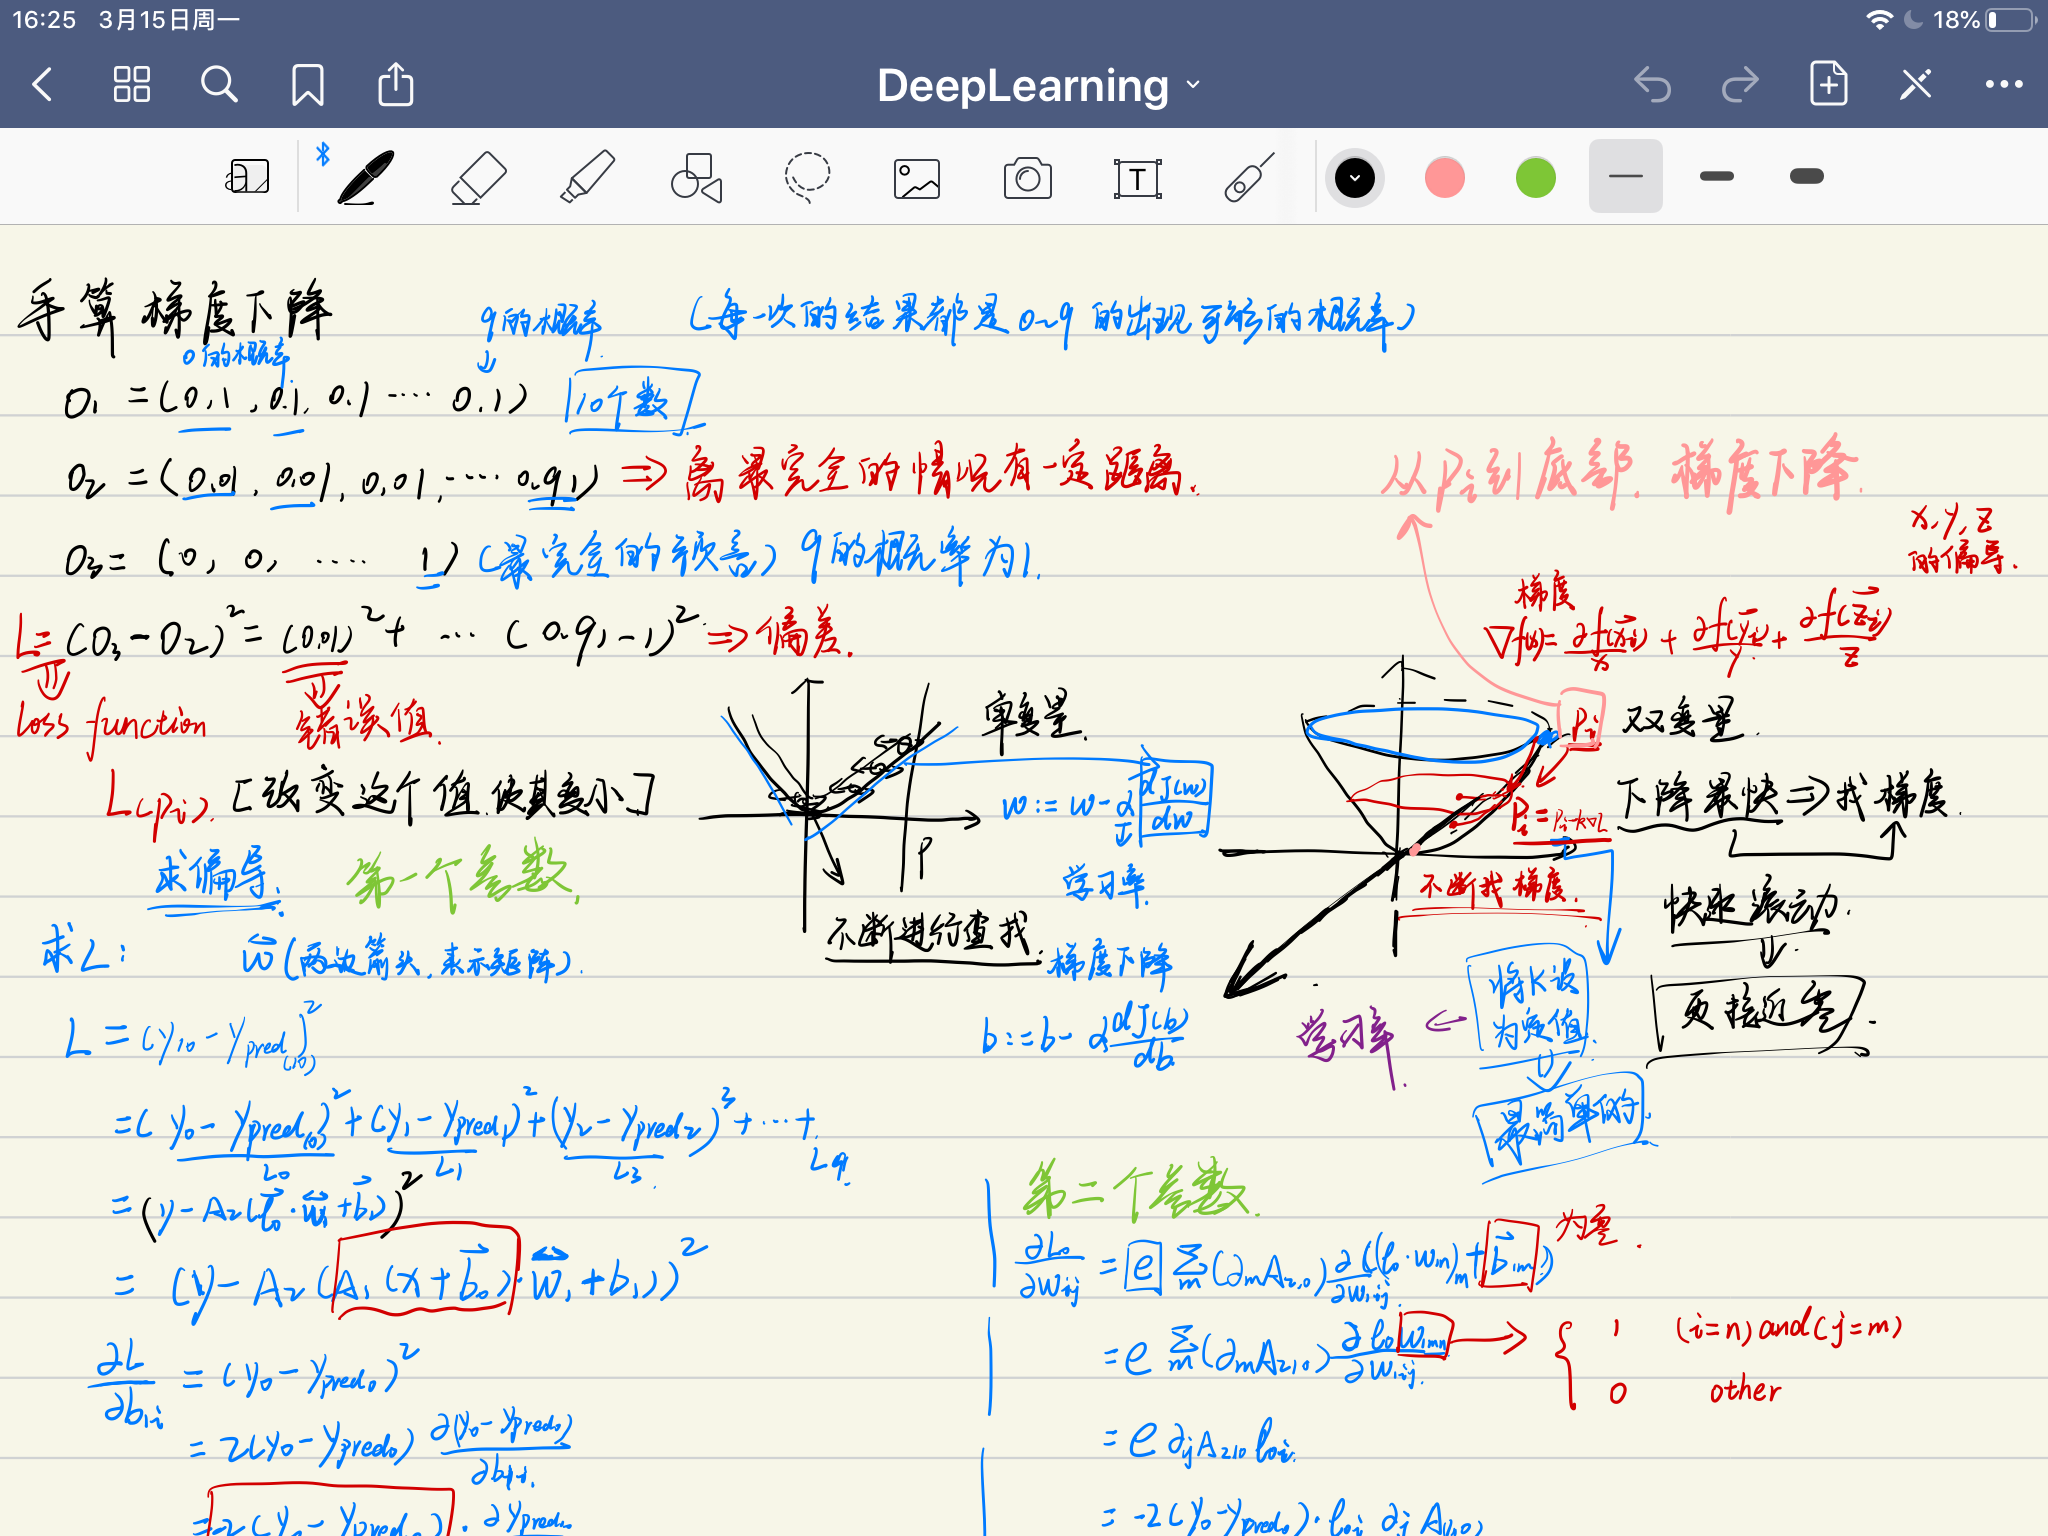
Task: Toggle read-only mode with pencil-cross icon
Action: [1915, 85]
